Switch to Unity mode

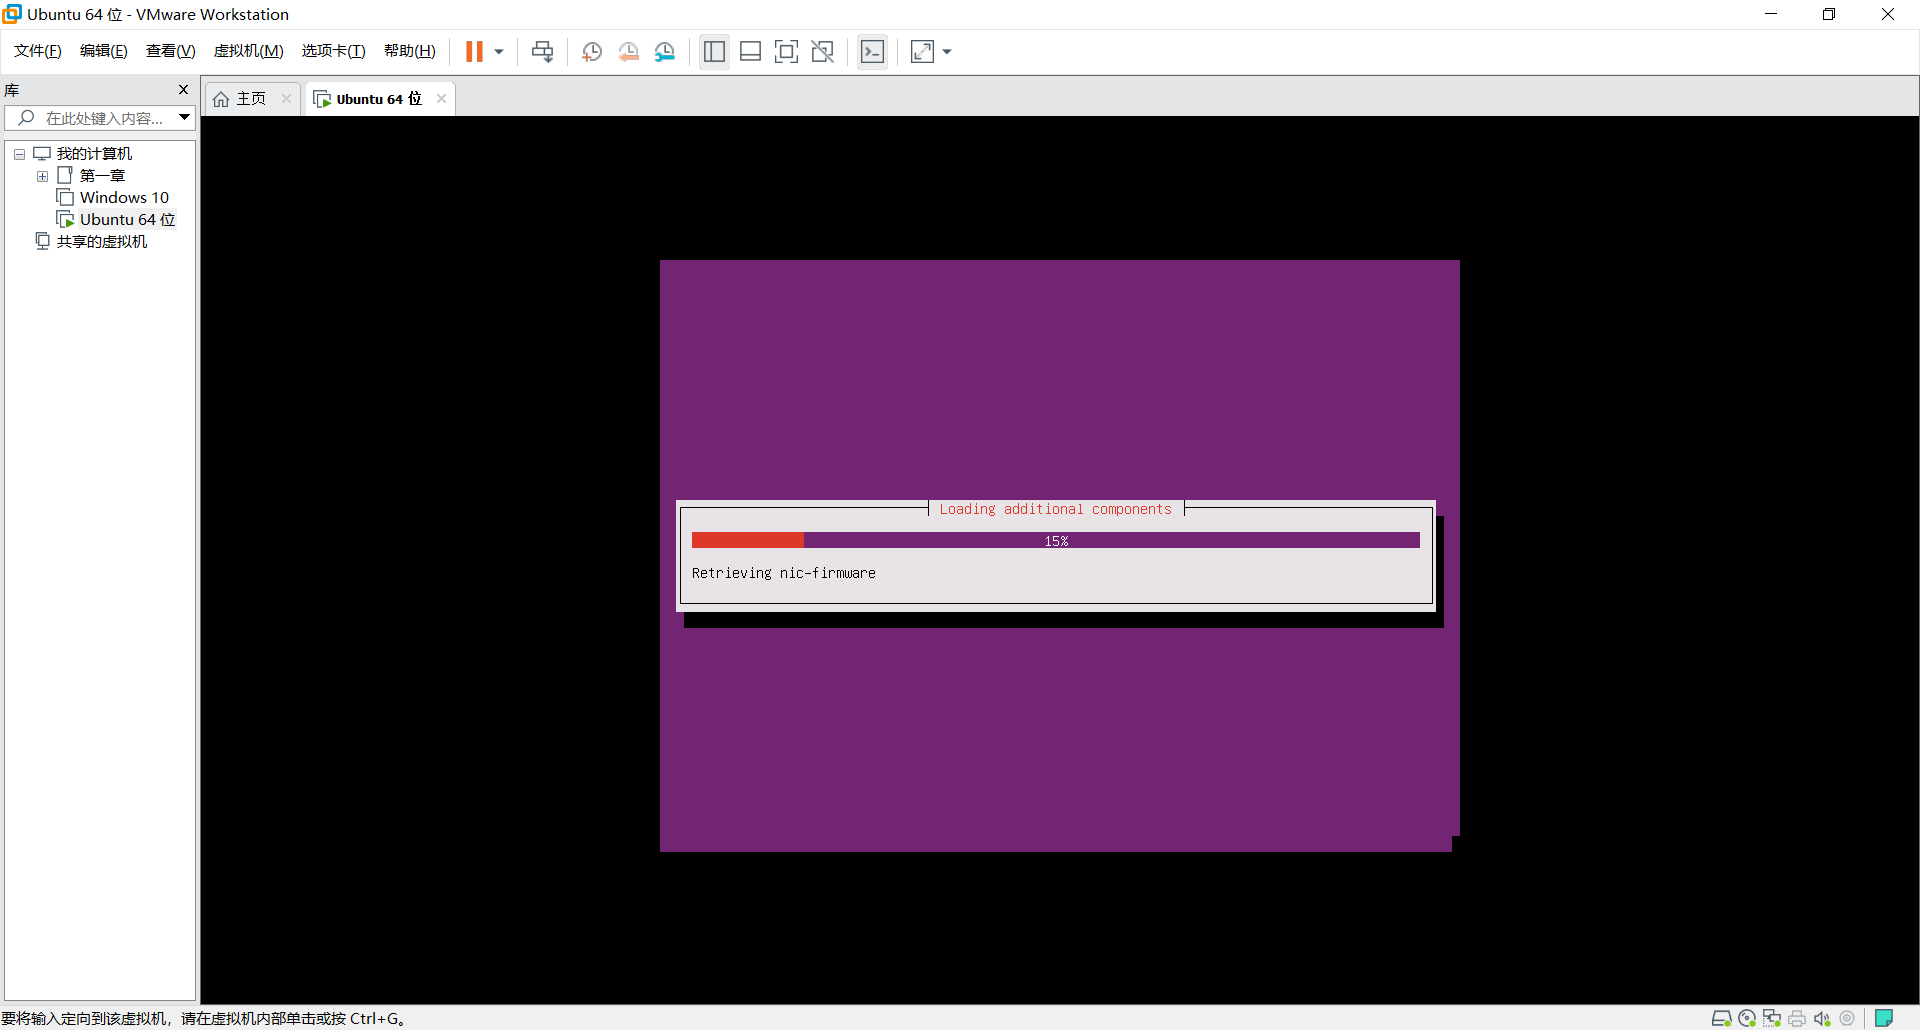tap(823, 52)
